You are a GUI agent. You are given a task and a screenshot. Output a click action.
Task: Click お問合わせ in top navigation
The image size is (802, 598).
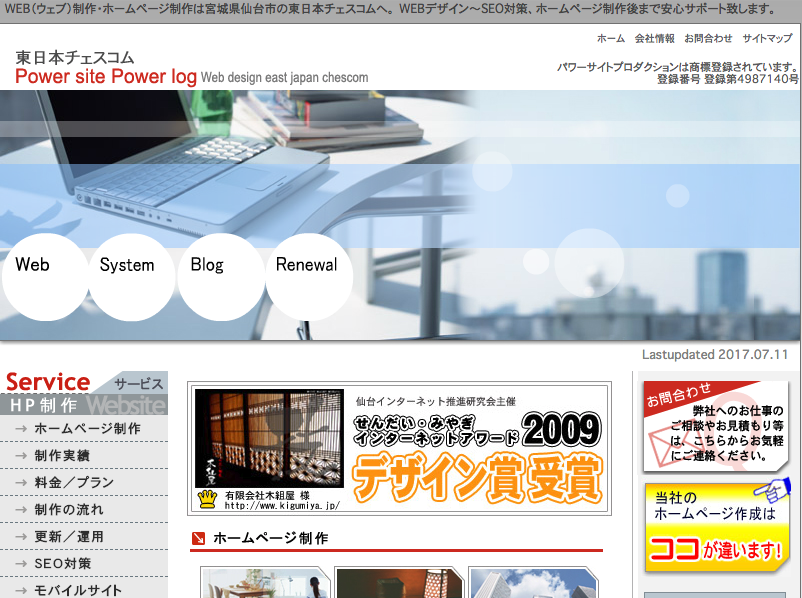[x=708, y=38]
